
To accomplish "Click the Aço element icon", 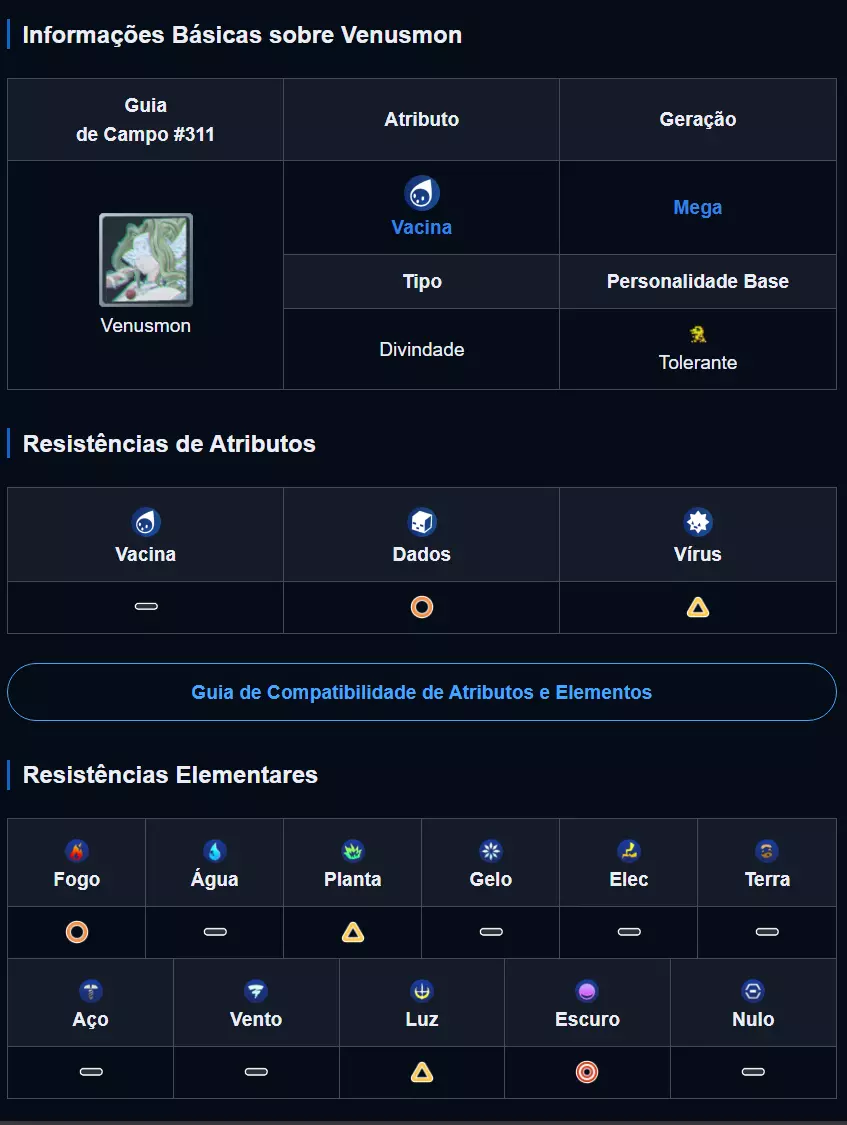I will click(91, 991).
